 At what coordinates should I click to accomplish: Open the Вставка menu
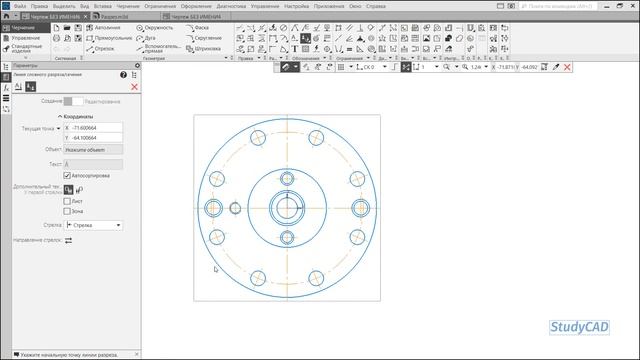[102, 6]
